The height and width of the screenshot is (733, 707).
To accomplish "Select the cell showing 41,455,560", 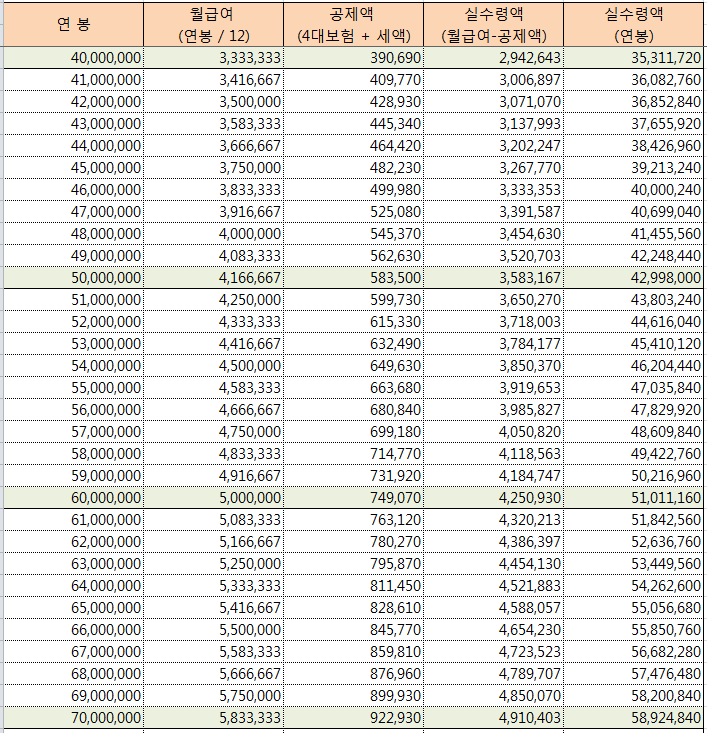I will [x=634, y=234].
